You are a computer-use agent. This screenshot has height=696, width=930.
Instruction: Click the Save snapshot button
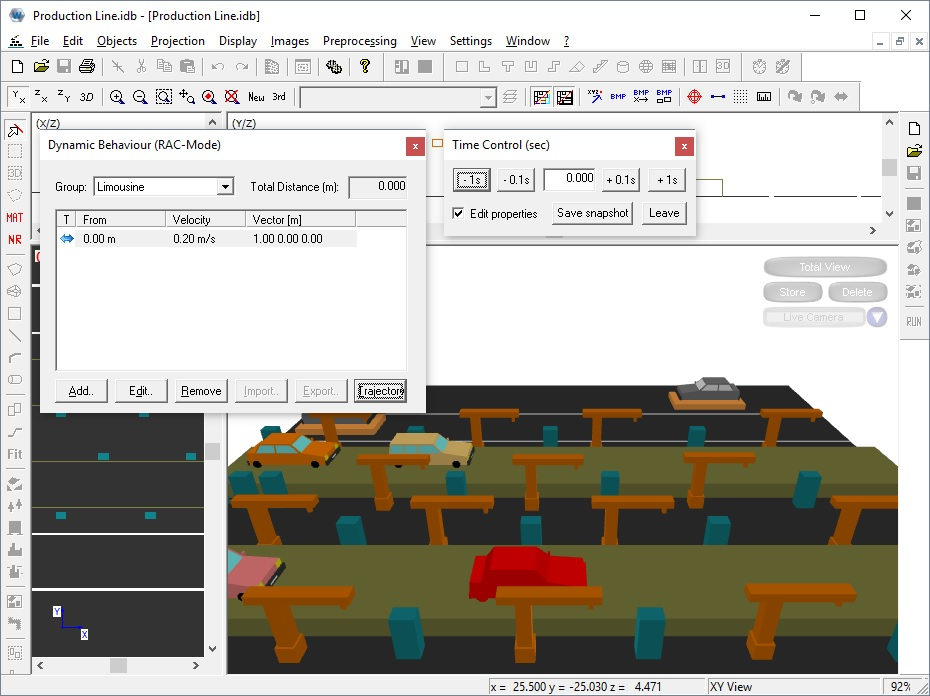592,213
